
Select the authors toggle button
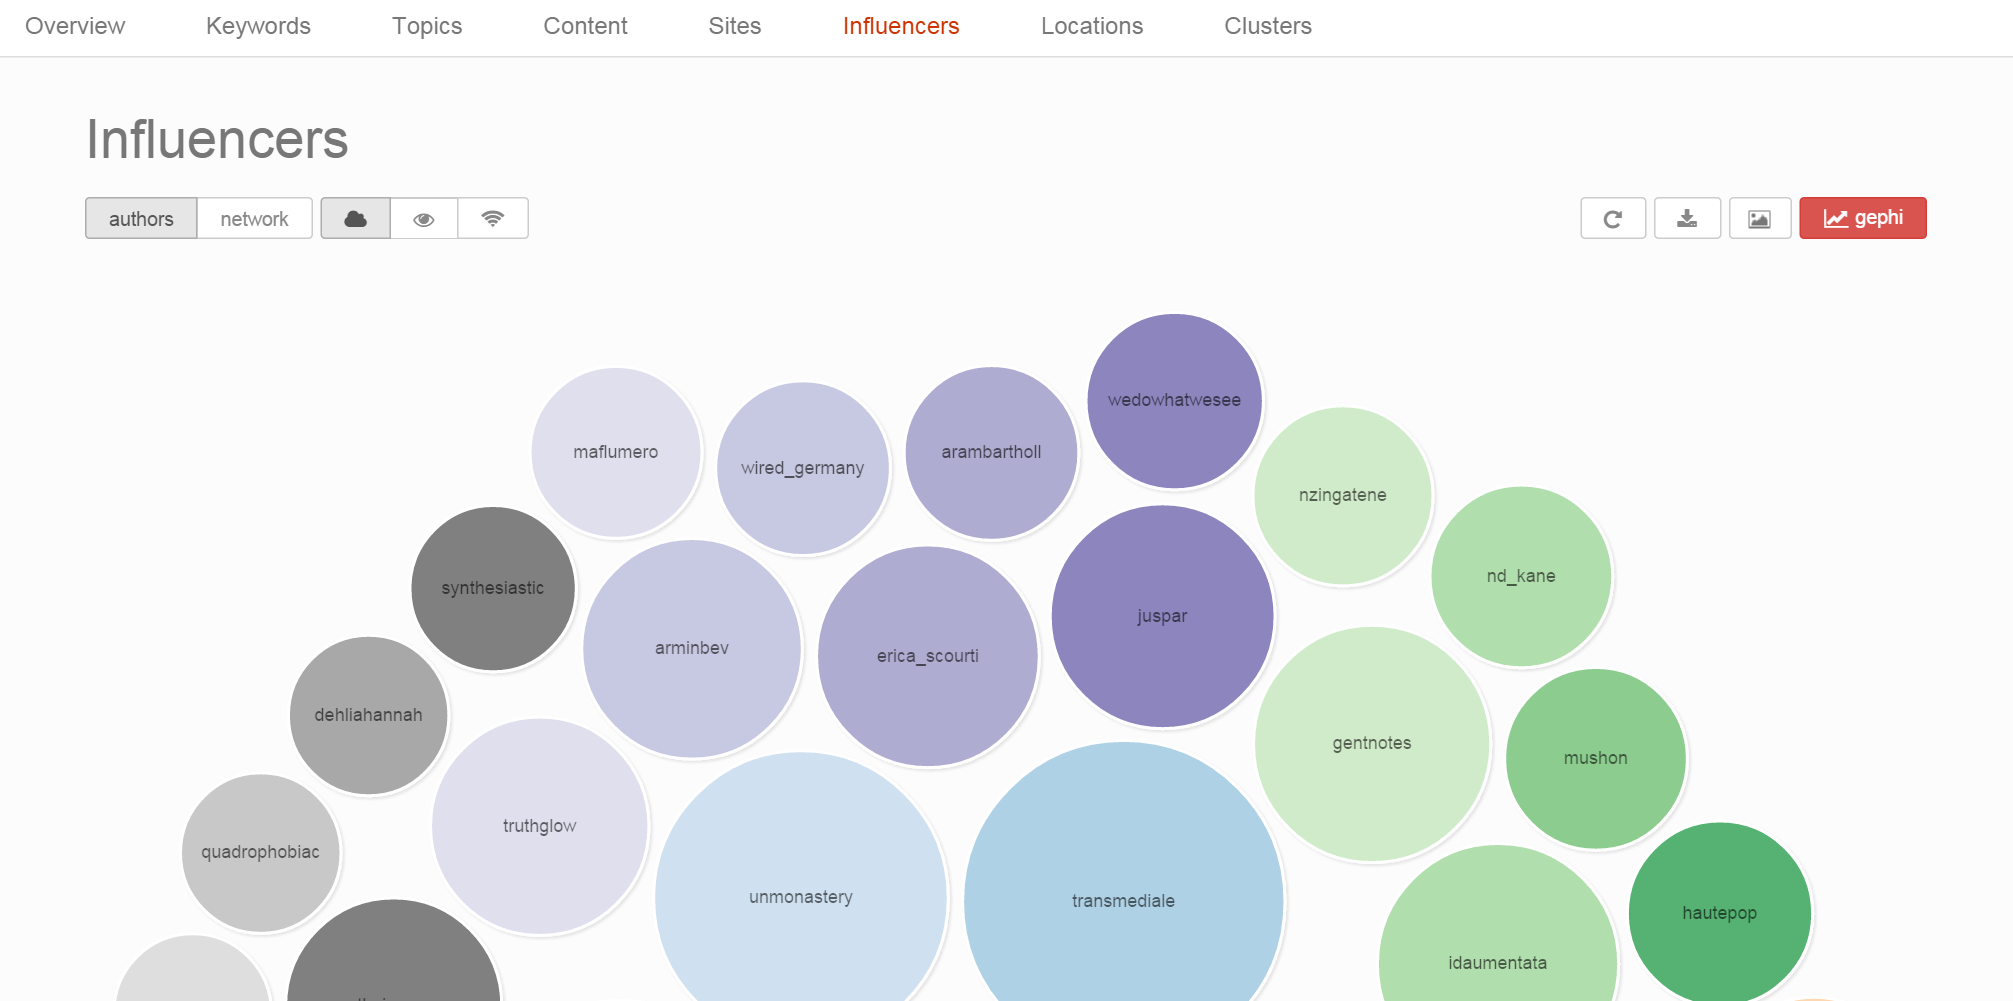141,219
